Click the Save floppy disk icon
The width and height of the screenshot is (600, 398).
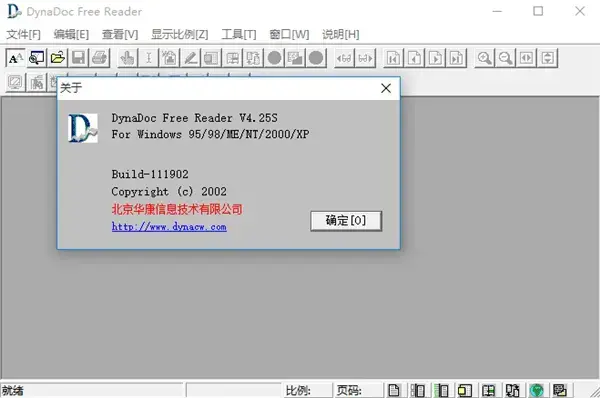coord(79,58)
